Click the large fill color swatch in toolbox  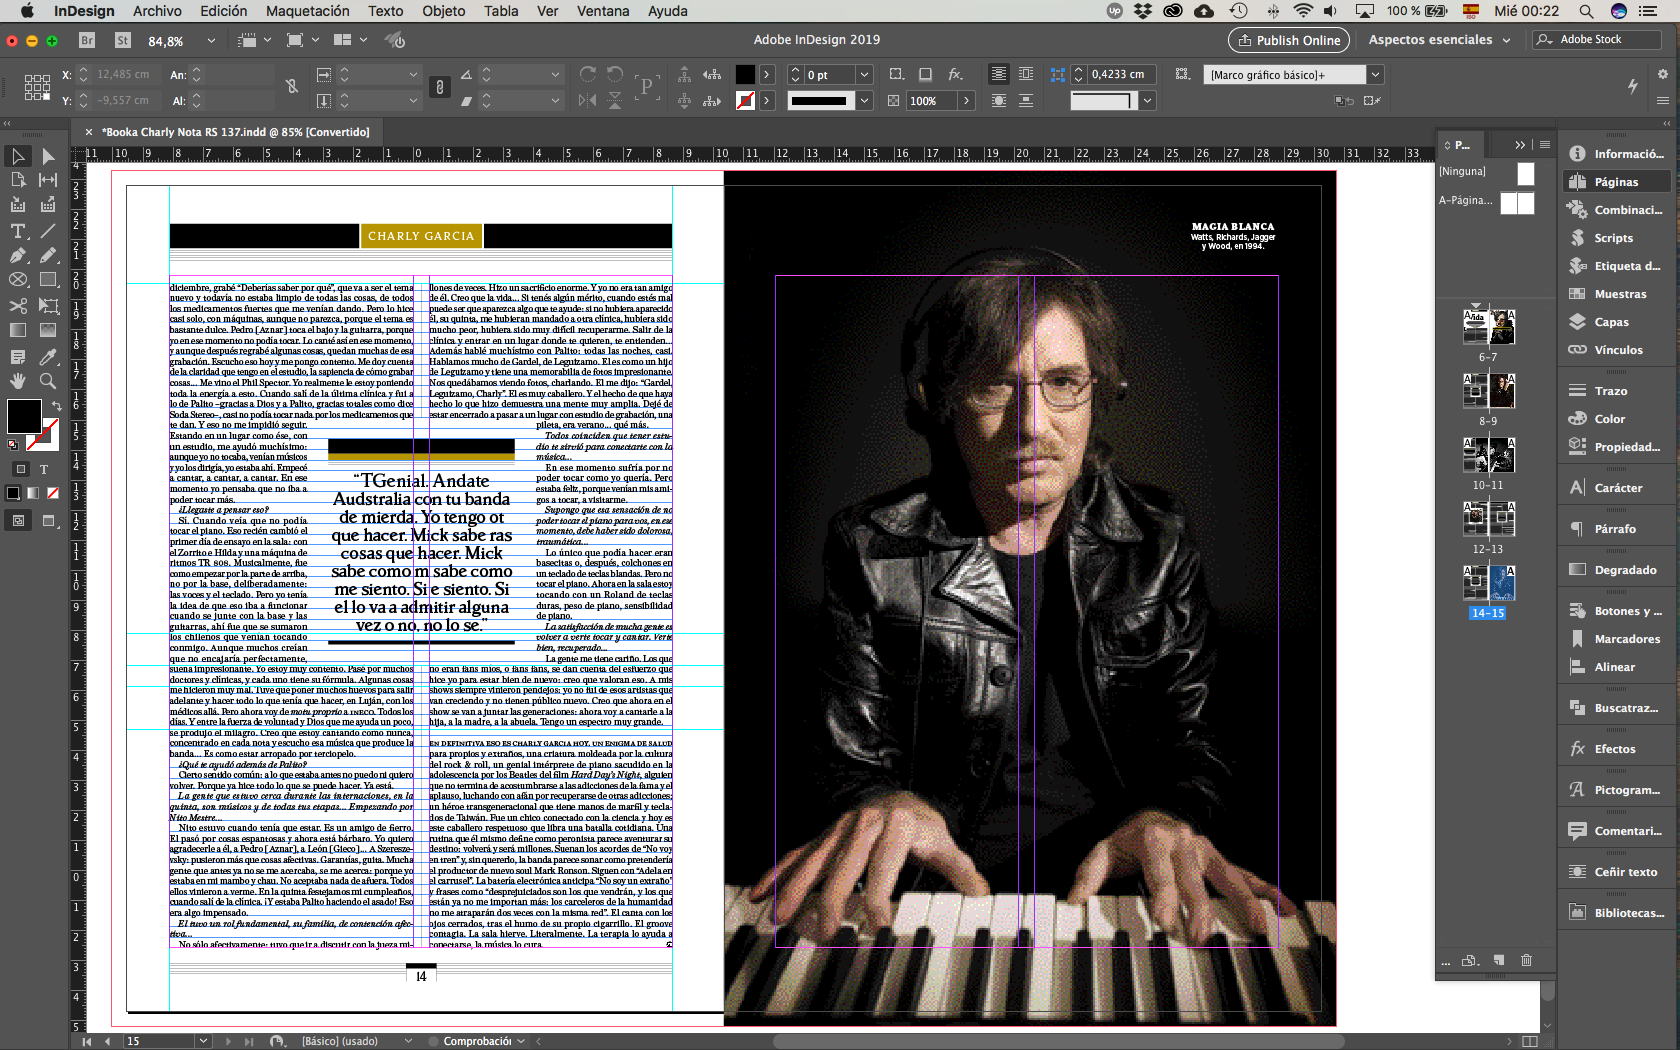24,416
